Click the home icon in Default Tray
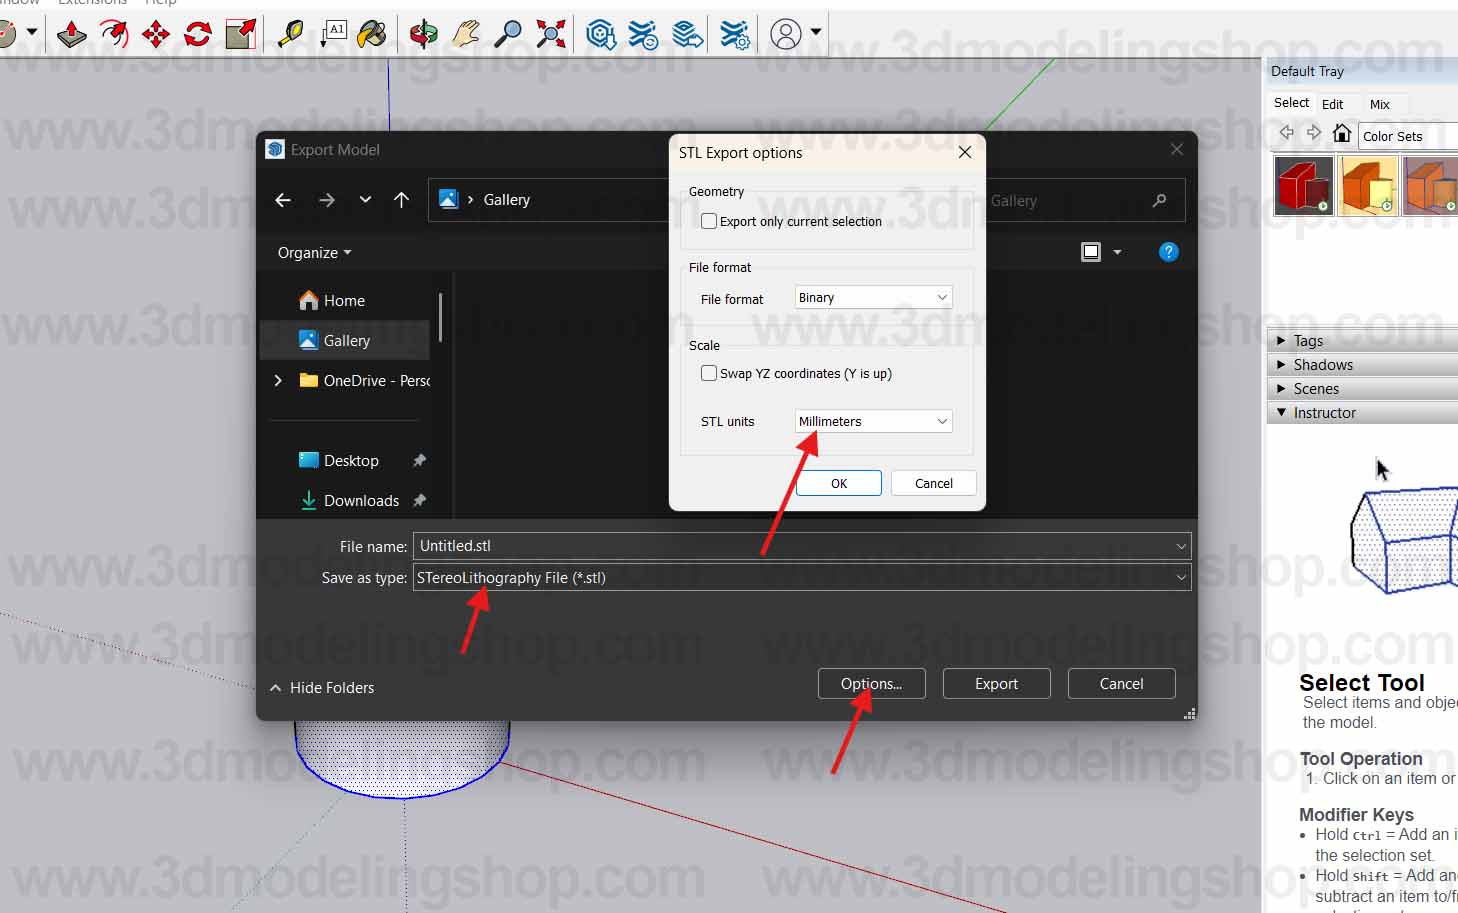The width and height of the screenshot is (1458, 913). coord(1342,134)
